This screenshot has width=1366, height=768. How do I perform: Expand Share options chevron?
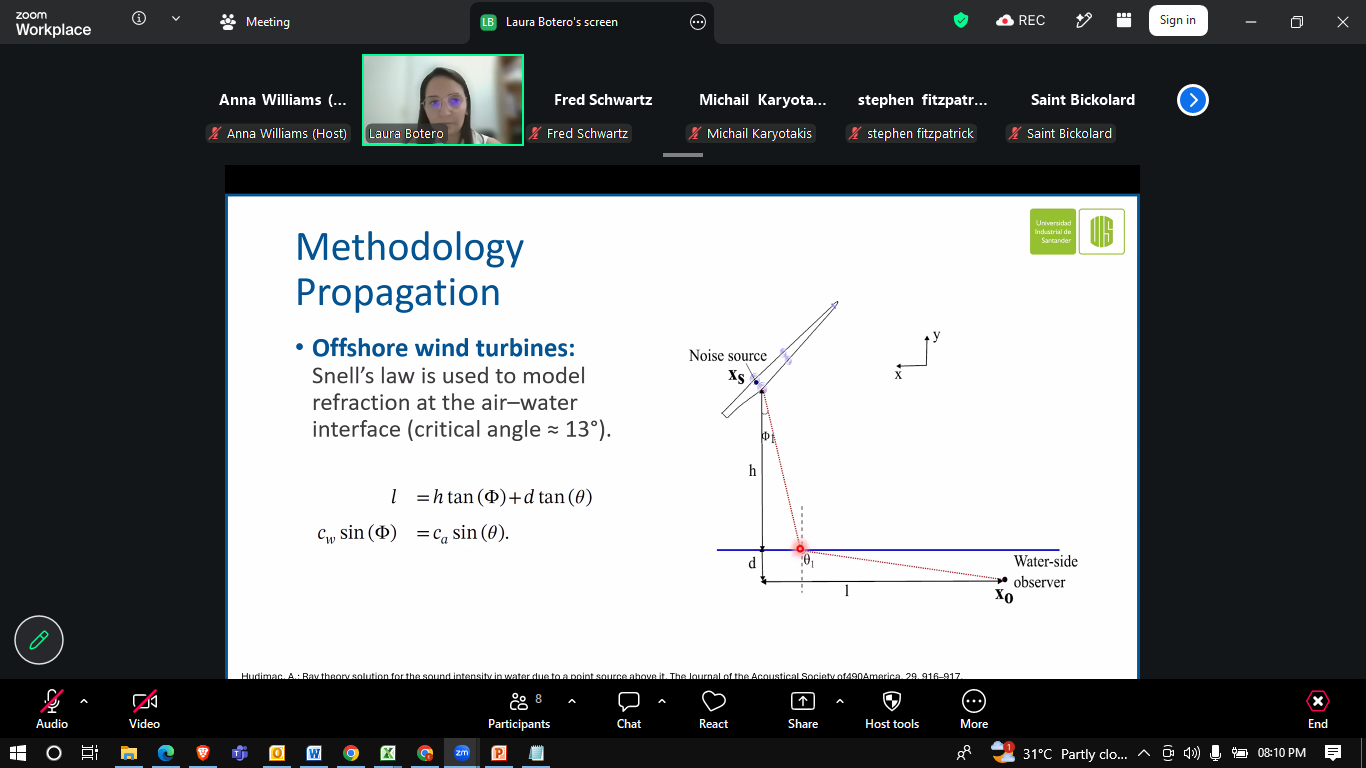(x=840, y=701)
